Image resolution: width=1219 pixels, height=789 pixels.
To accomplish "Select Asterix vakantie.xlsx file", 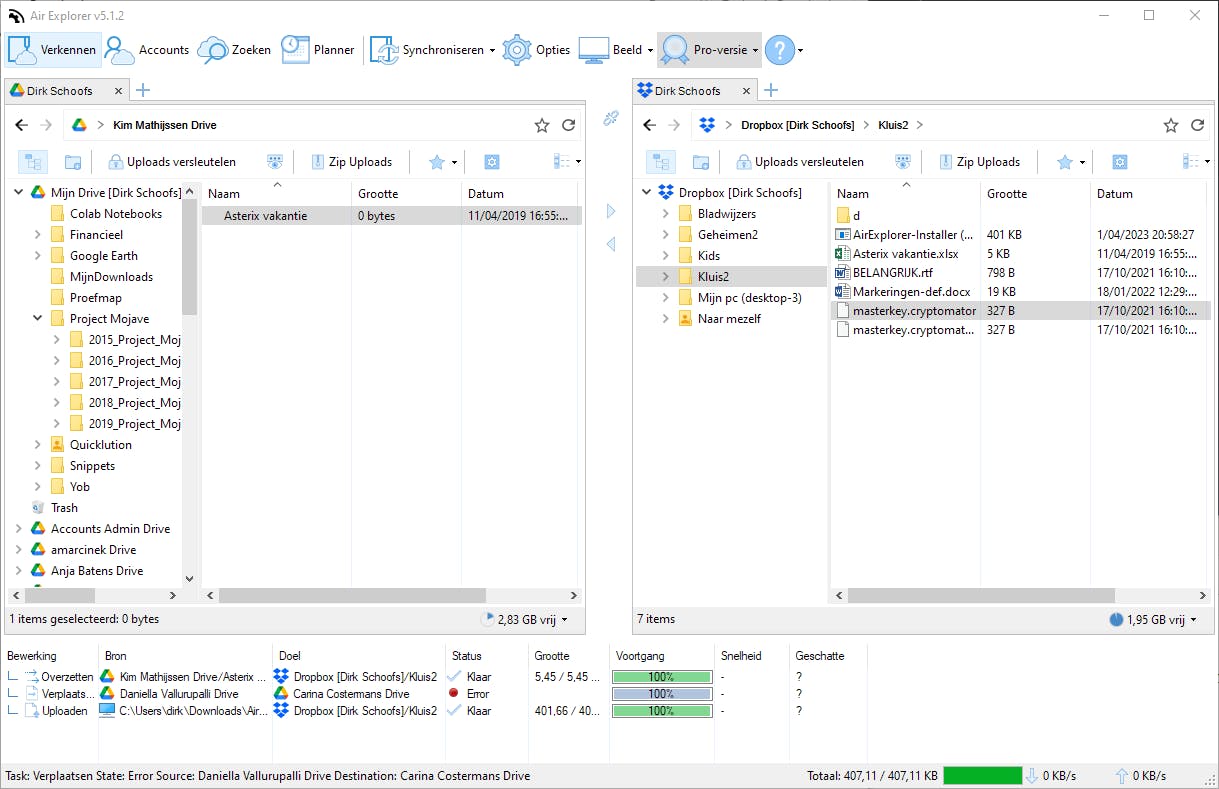I will click(905, 253).
